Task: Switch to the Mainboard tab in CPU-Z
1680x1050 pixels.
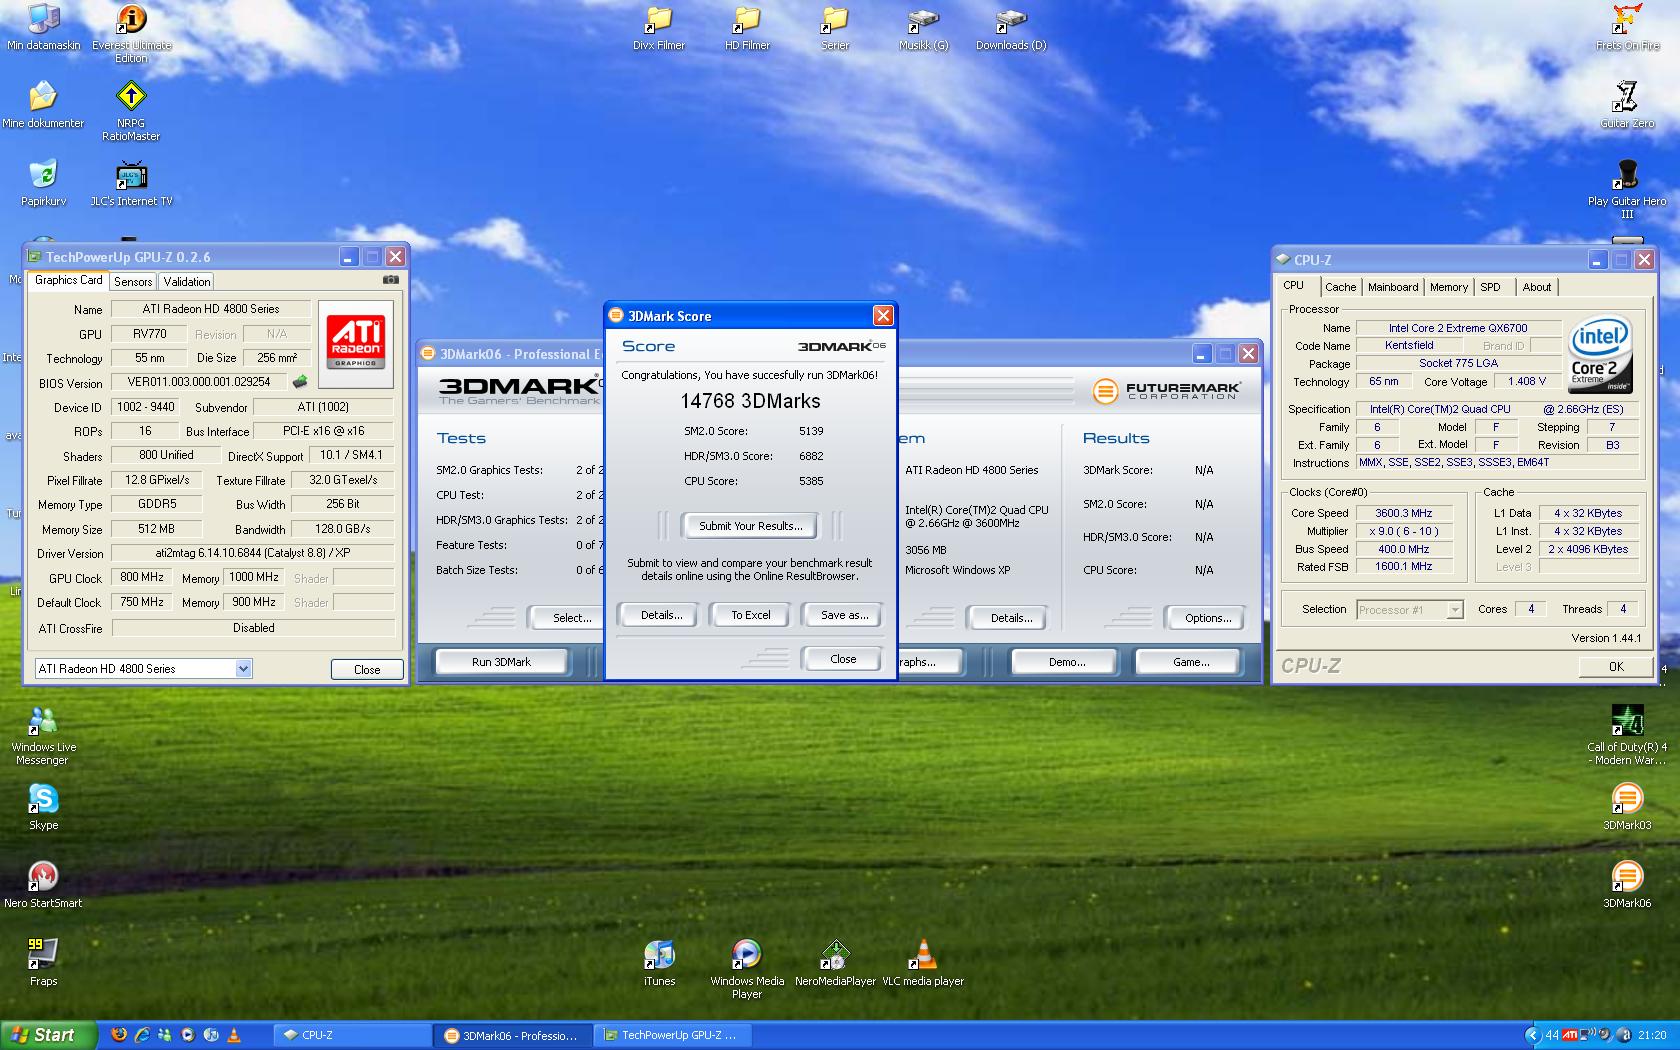Action: [x=1392, y=287]
